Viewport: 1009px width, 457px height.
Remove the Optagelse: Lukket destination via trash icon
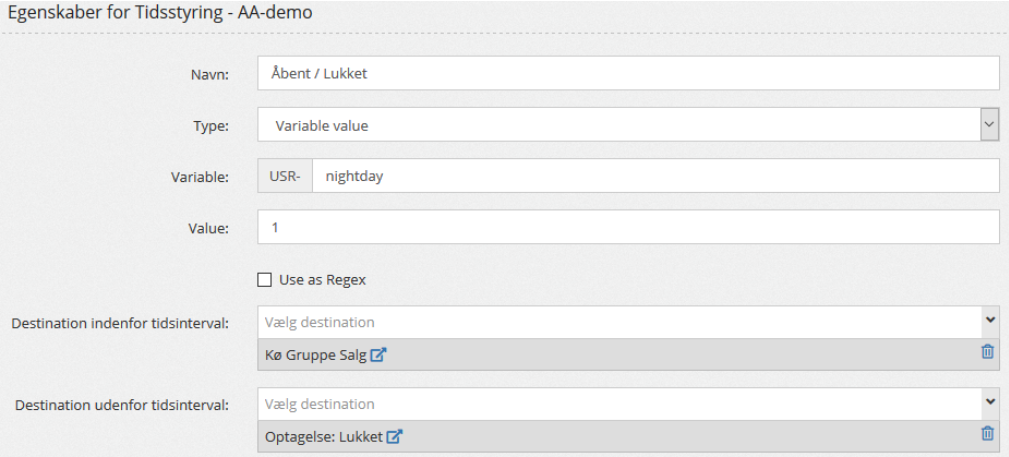(987, 434)
